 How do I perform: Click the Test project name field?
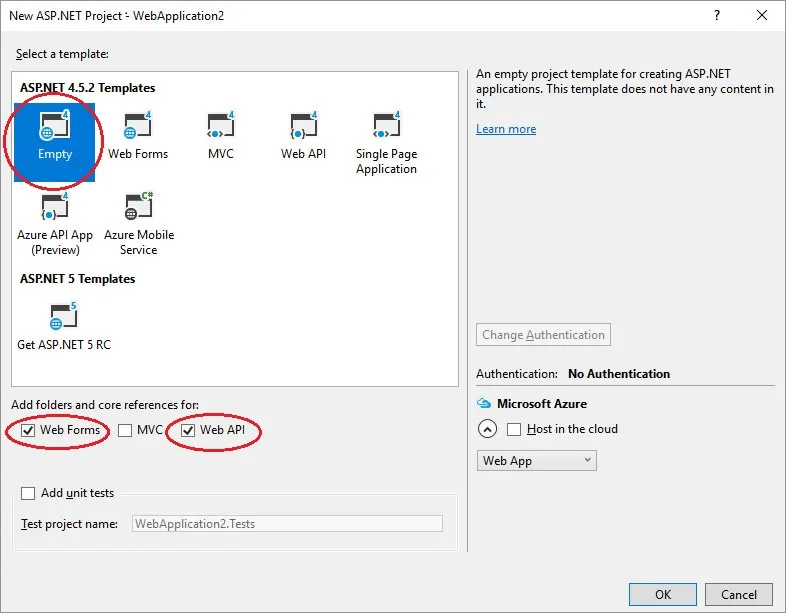click(x=287, y=524)
